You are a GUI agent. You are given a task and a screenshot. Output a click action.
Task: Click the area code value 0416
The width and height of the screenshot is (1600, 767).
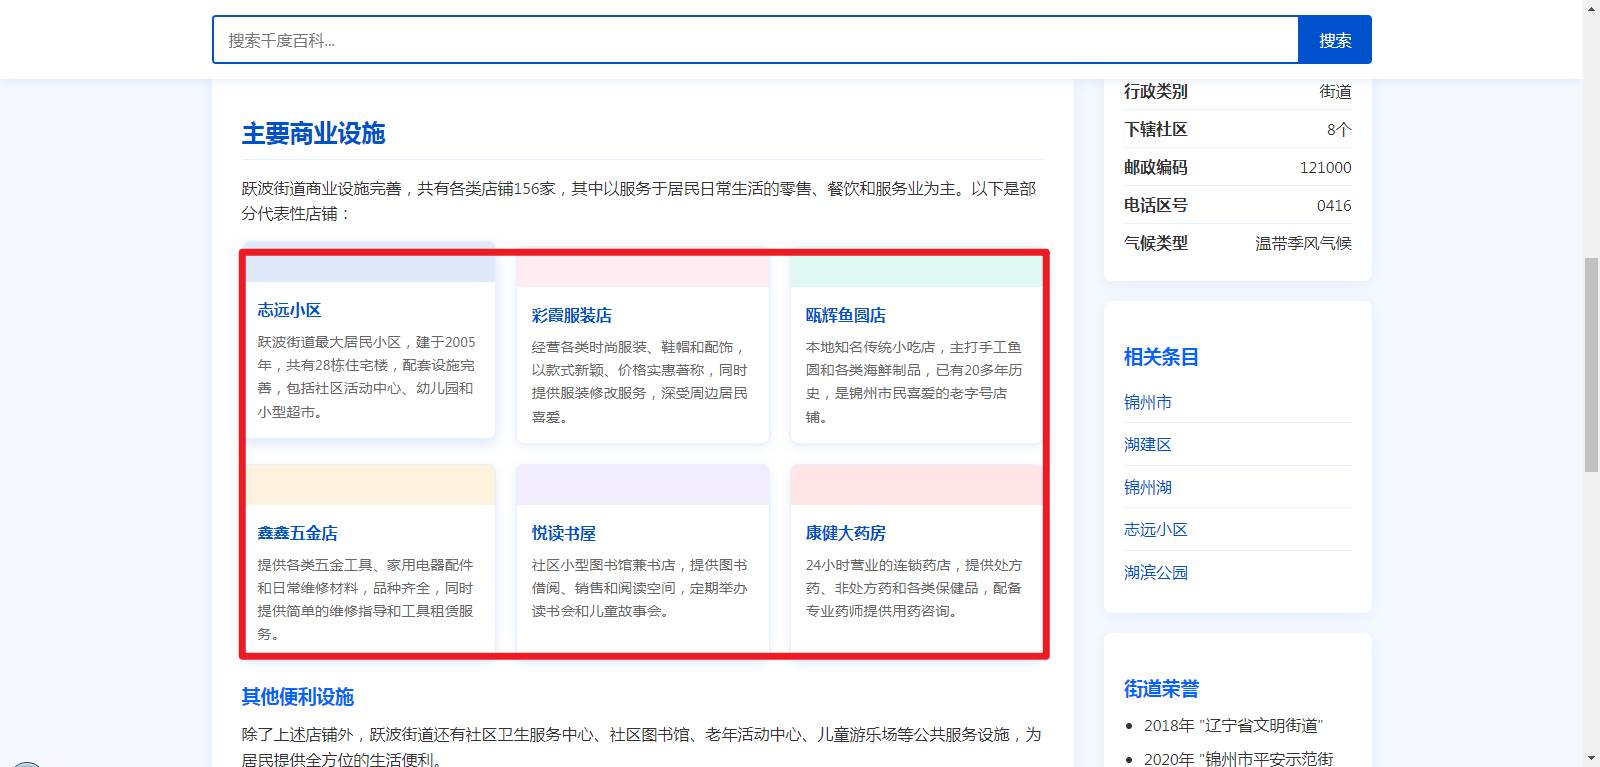click(x=1334, y=205)
